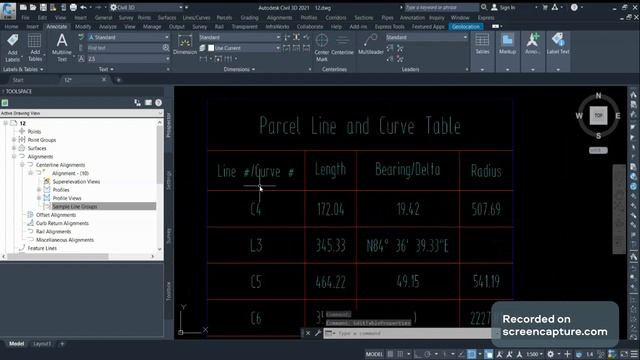Click the Sign In button

pyautogui.click(x=503, y=7)
